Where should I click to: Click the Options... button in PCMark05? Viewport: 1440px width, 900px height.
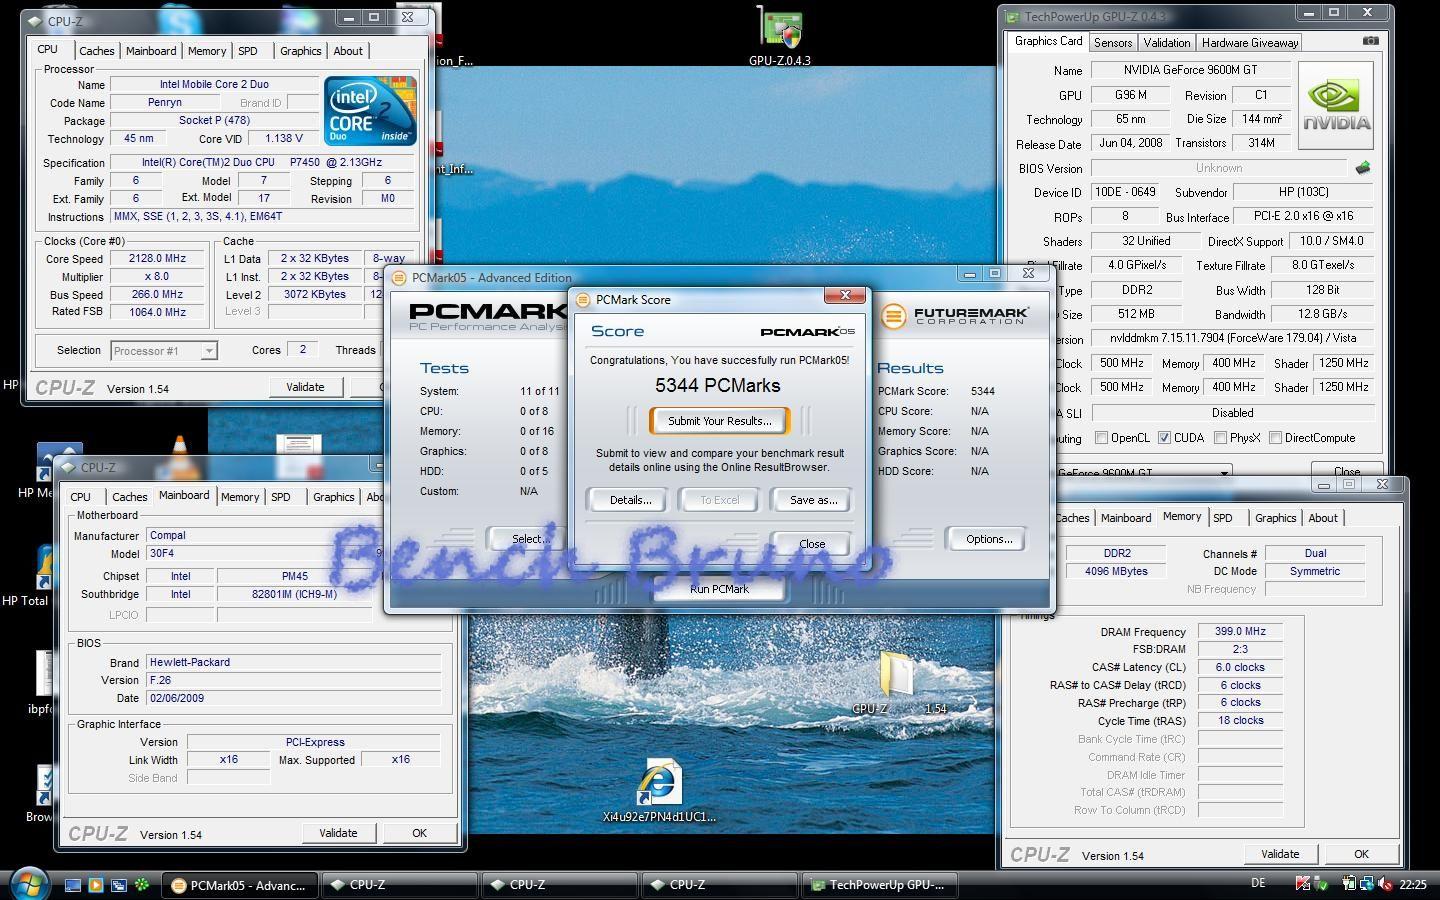(988, 539)
